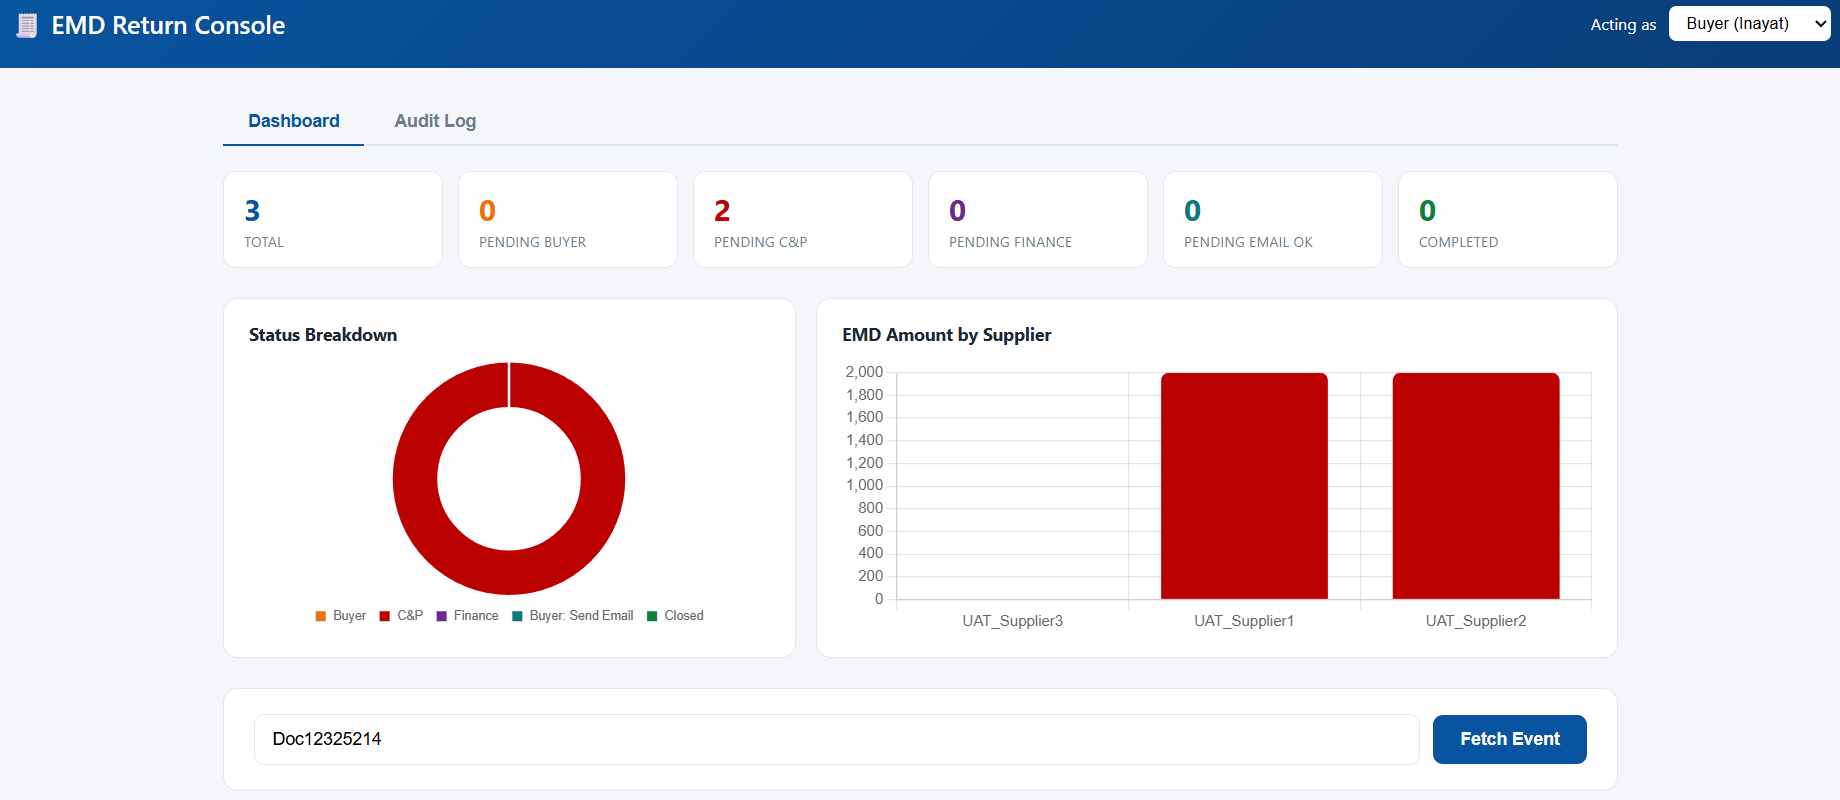1840x800 pixels.
Task: Toggle the C&P legend swatch
Action: (x=385, y=616)
